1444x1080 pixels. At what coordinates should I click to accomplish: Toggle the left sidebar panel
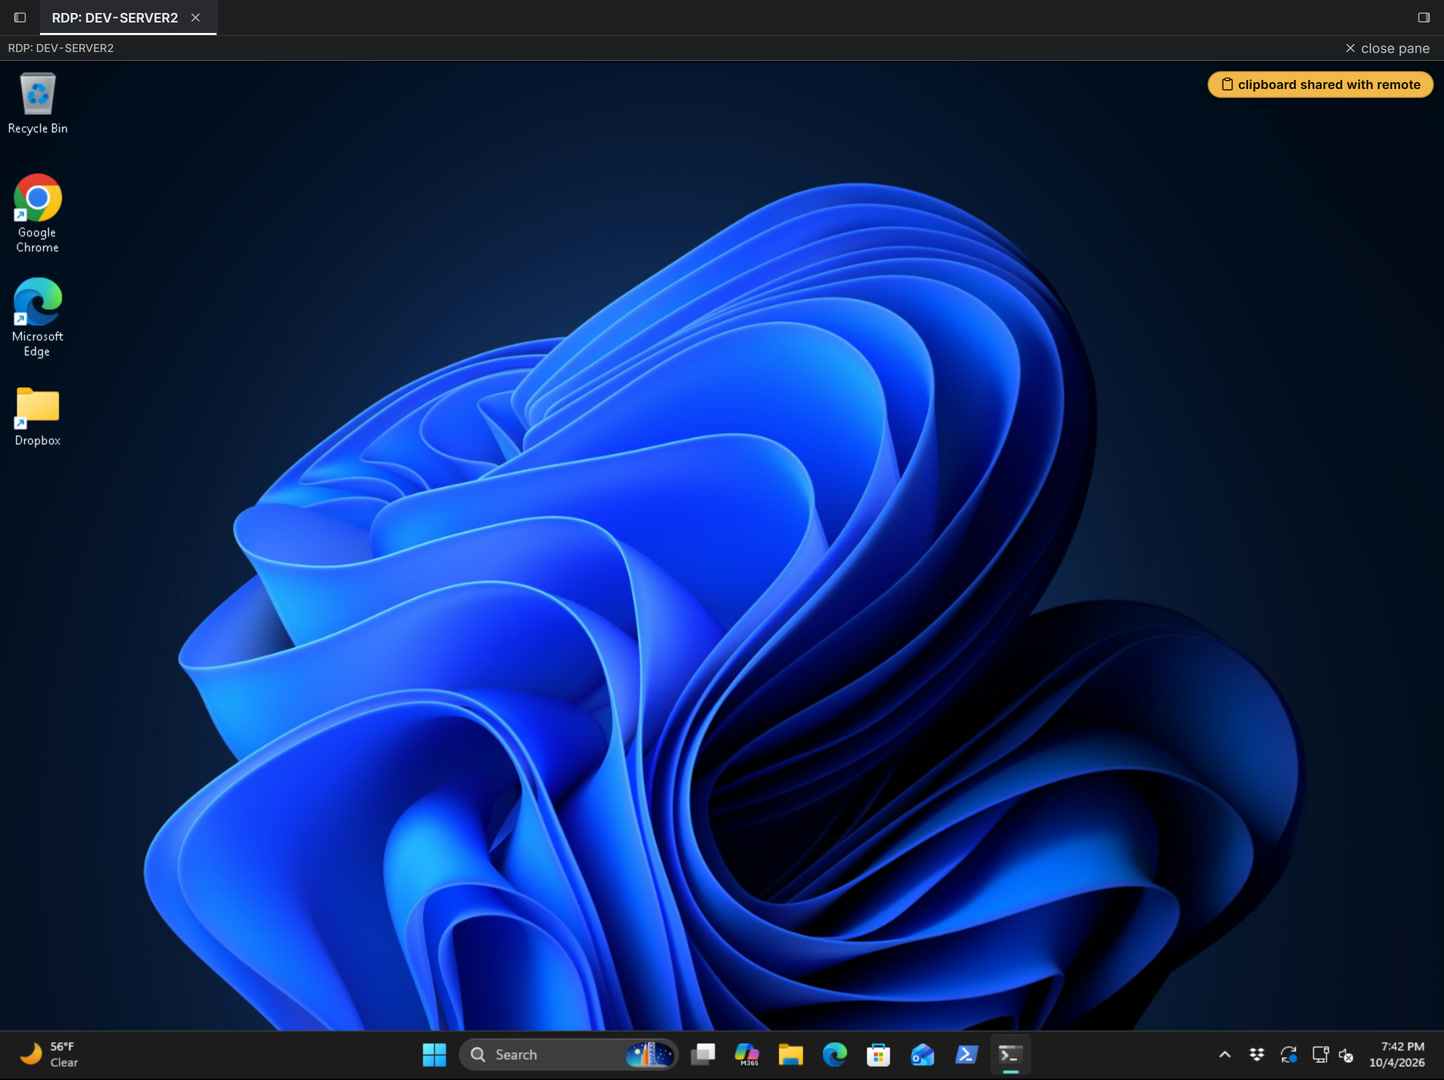click(20, 18)
